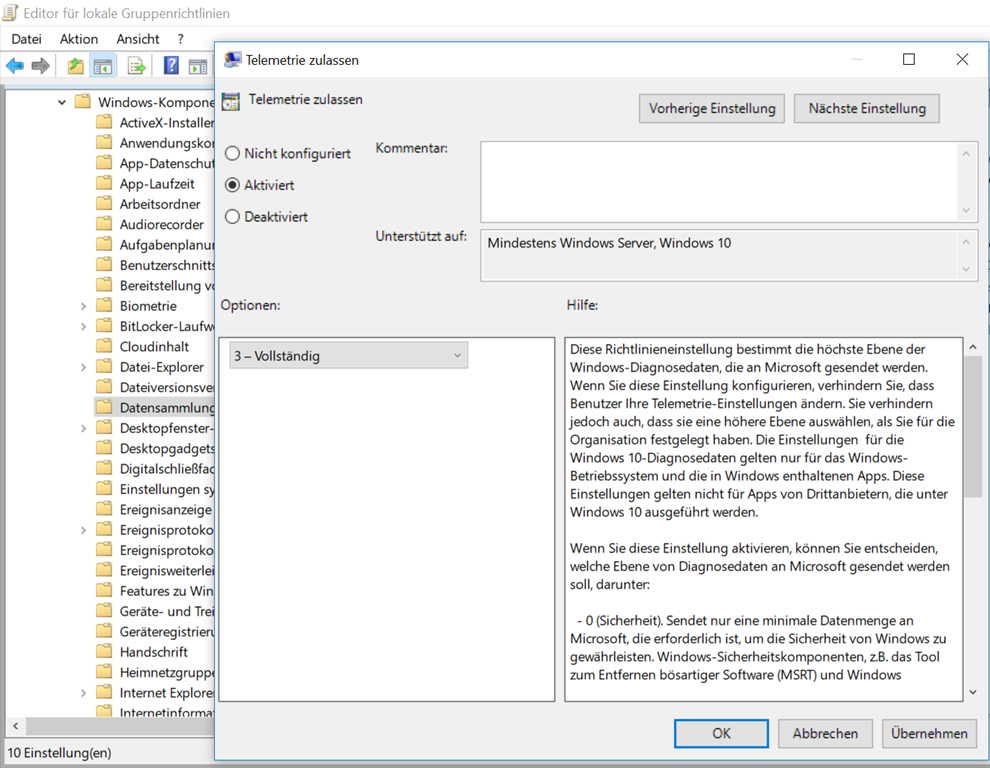The width and height of the screenshot is (990, 768).
Task: Click the Cloudinhalt folder icon
Action: coord(104,346)
